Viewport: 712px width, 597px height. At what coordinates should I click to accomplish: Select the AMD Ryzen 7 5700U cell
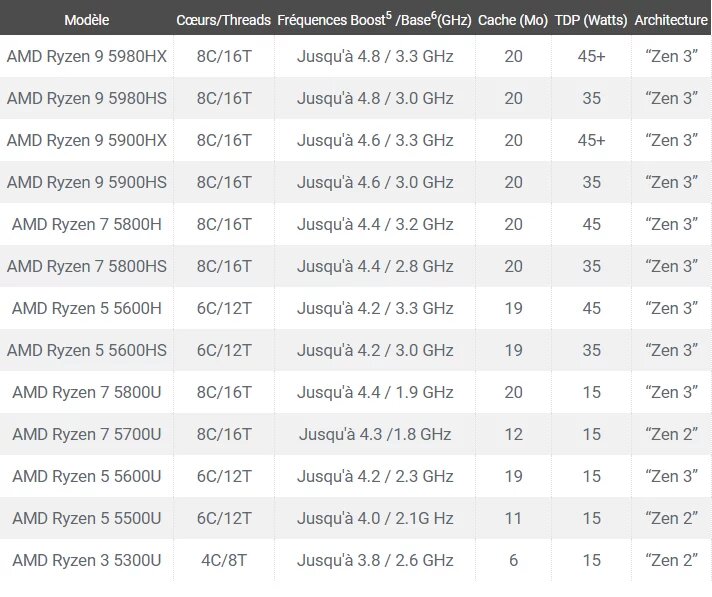tap(87, 434)
